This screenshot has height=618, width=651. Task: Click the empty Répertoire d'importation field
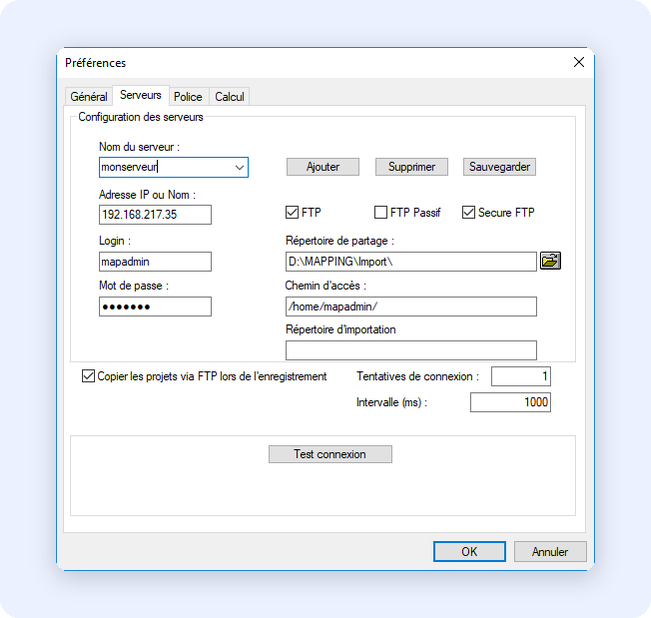[411, 350]
